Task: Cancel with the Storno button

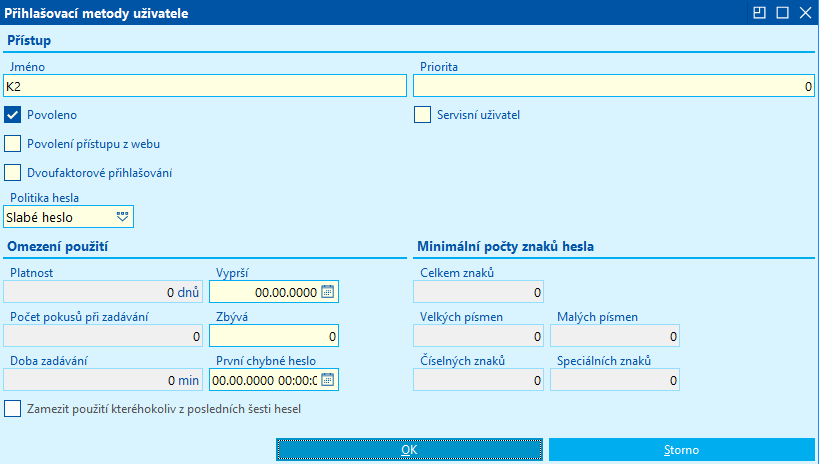Action: pos(682,449)
